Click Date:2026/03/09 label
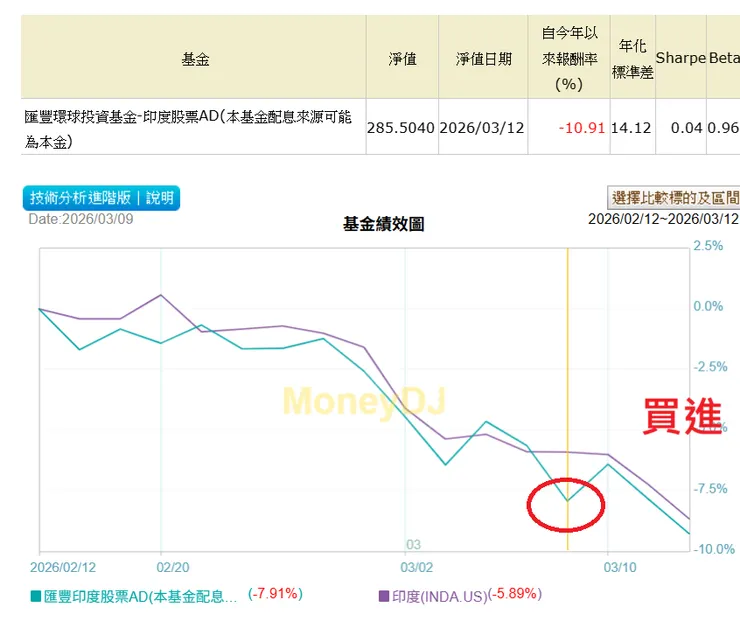 [x=81, y=219]
